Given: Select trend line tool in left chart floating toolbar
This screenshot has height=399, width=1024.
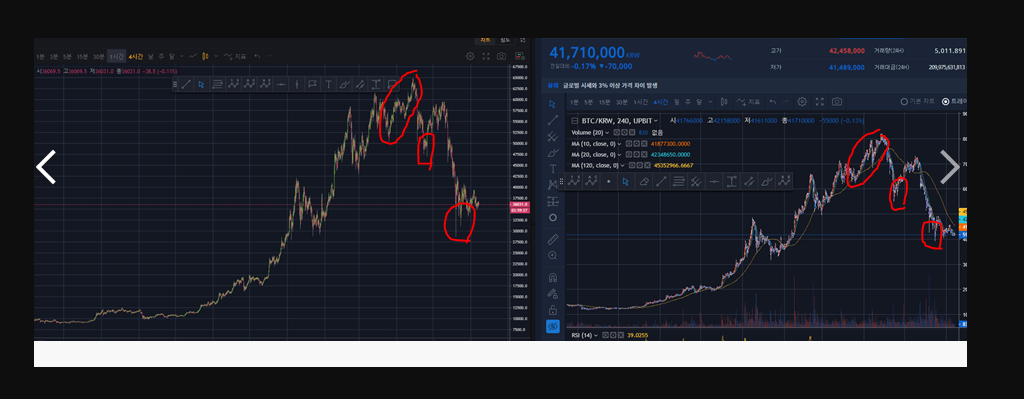Looking at the screenshot, I should [x=186, y=84].
